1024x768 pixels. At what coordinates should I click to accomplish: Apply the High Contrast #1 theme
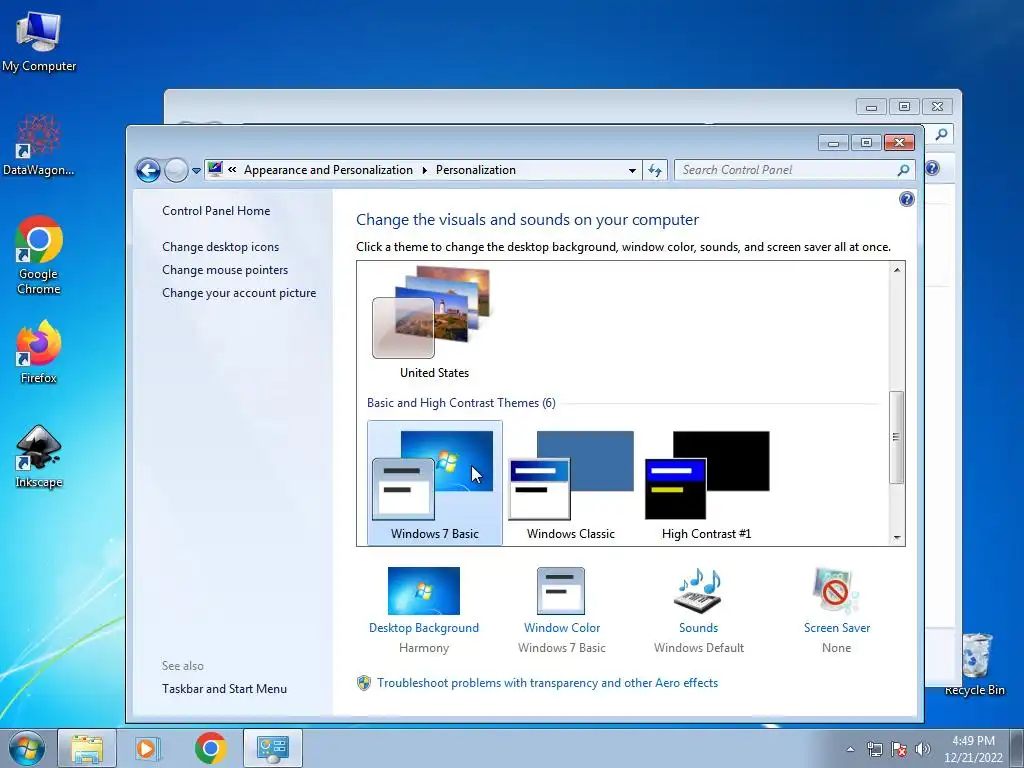point(707,483)
